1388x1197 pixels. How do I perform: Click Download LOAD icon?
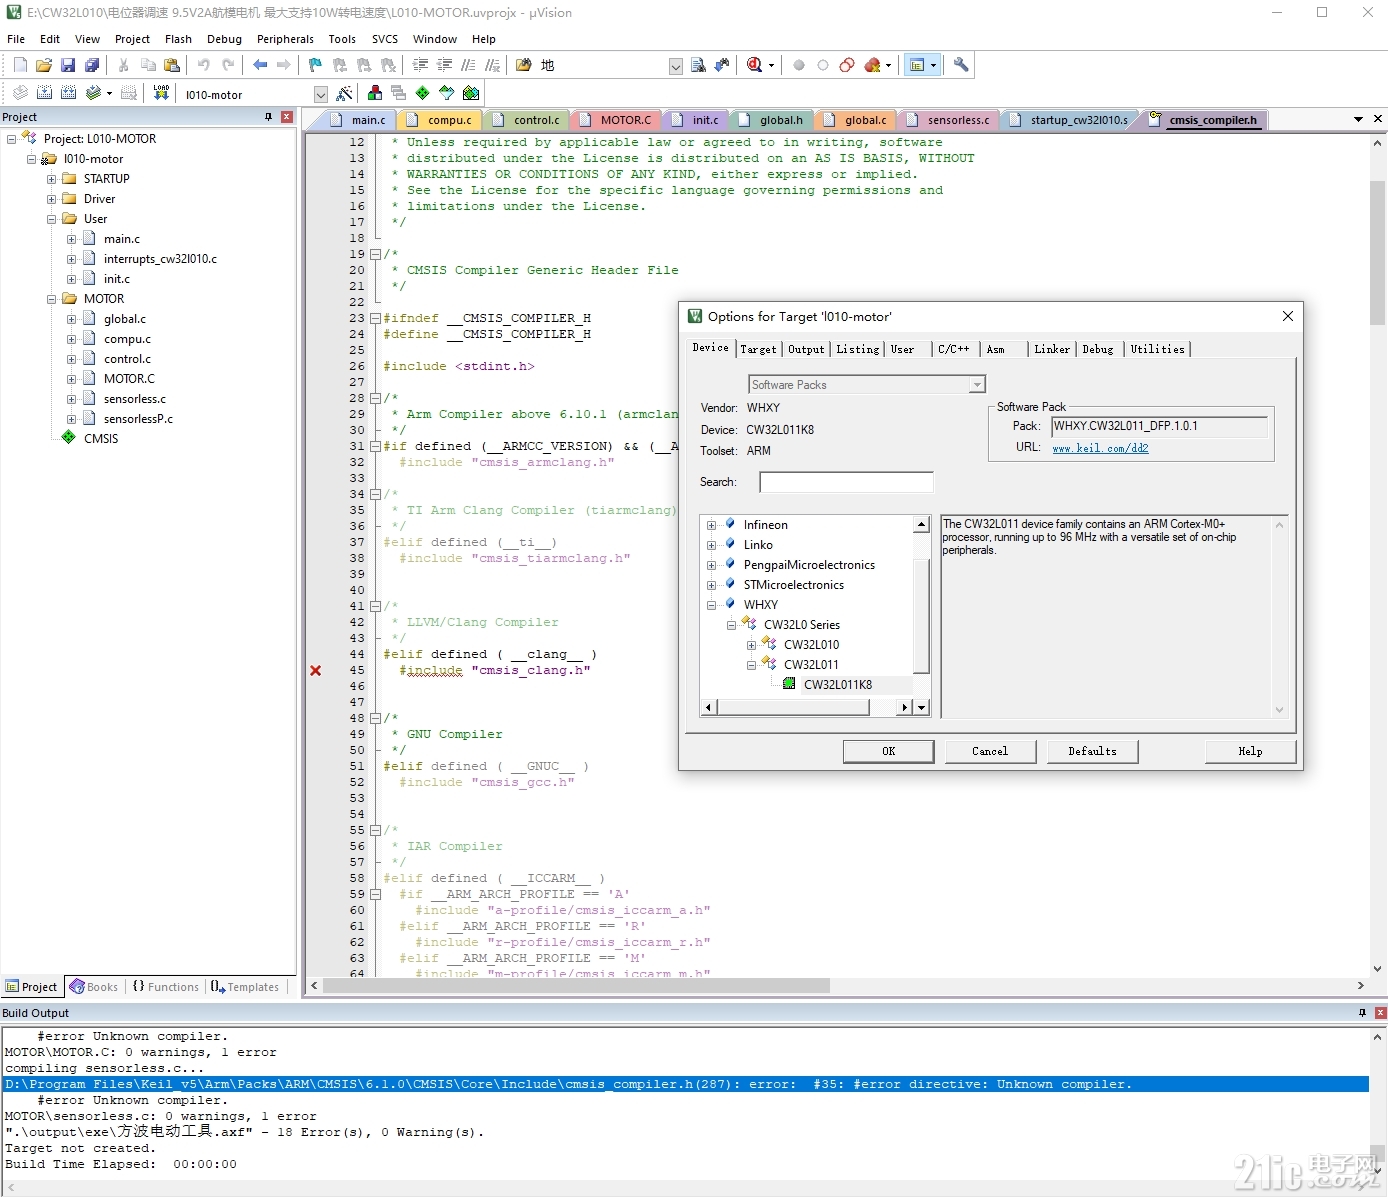click(161, 93)
